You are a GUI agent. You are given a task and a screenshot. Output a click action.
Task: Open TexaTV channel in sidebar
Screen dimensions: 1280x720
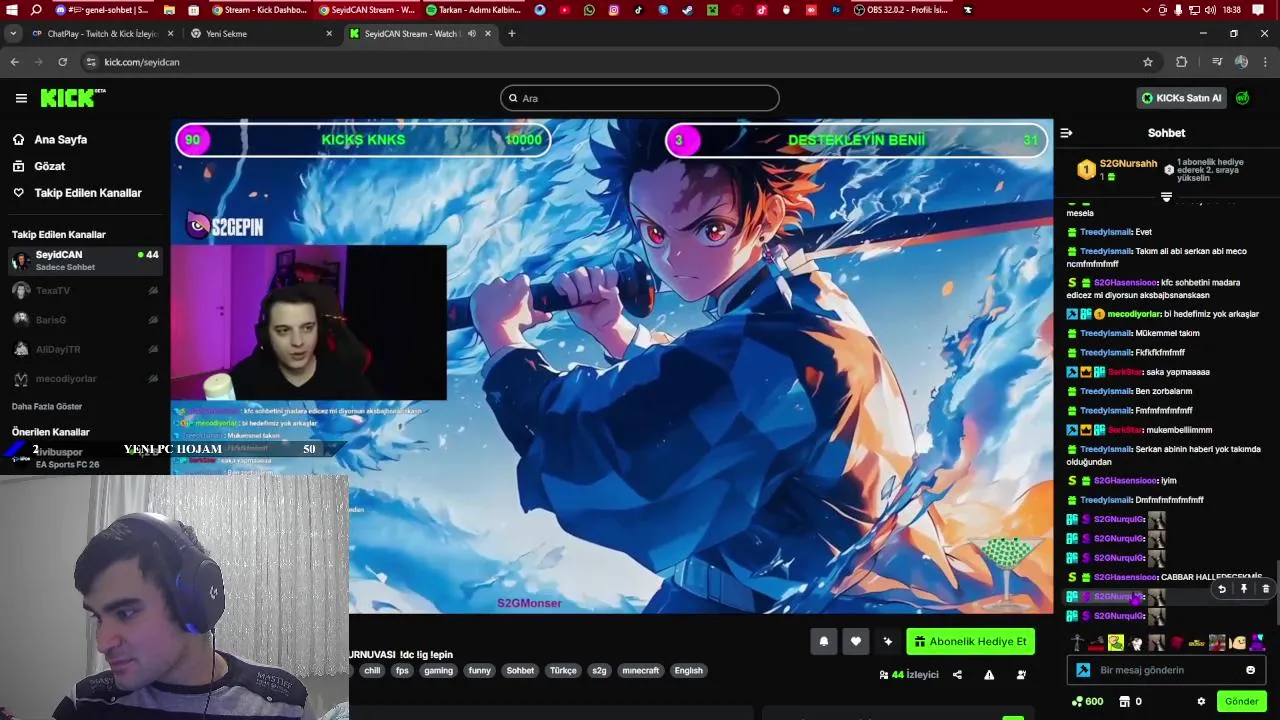[x=85, y=291]
